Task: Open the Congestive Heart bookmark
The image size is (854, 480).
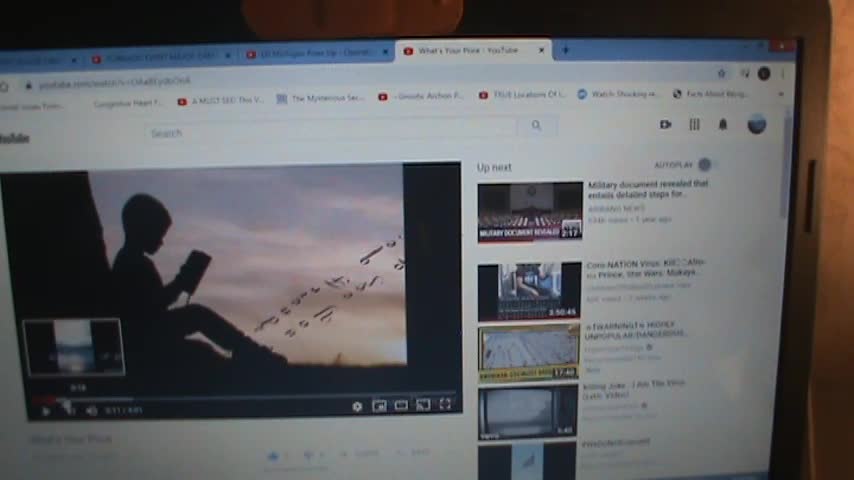Action: coord(127,103)
